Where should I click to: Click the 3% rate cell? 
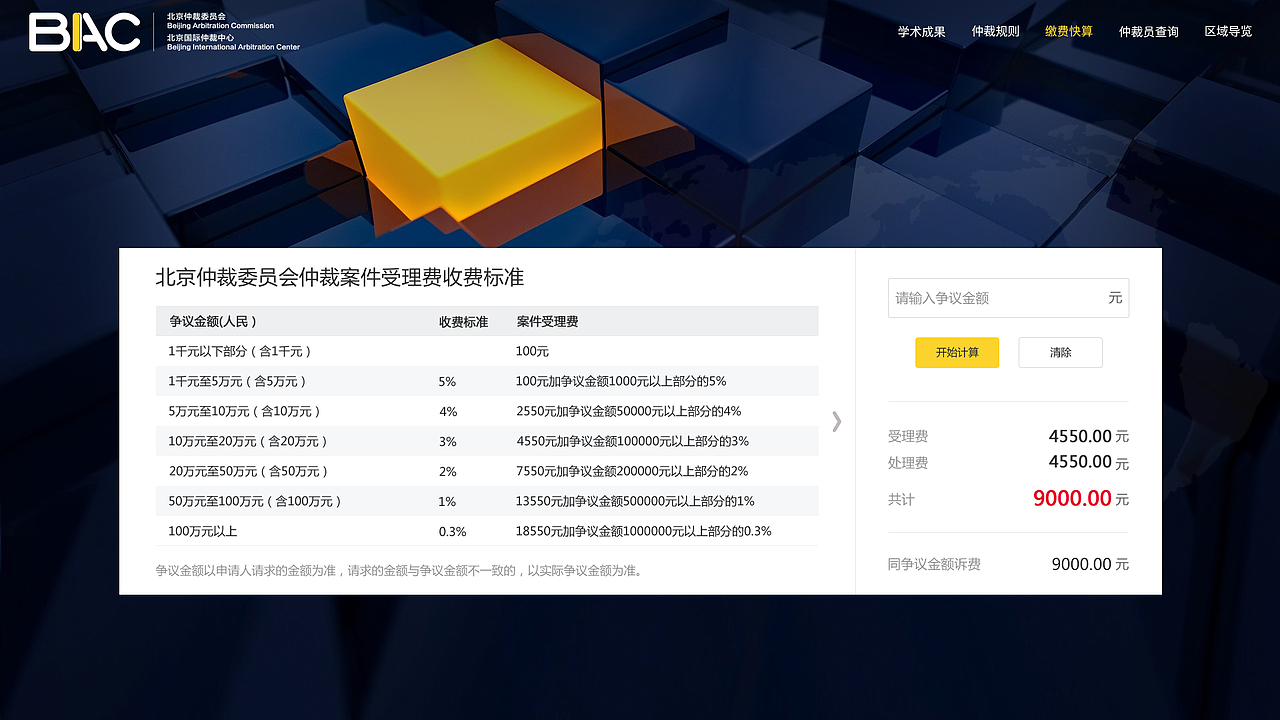point(447,441)
